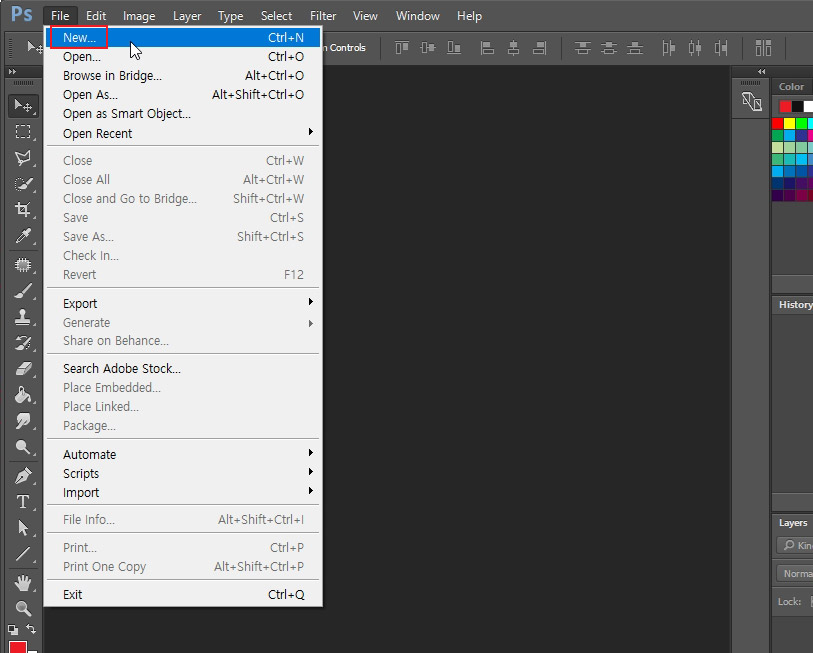Screen dimensions: 813x653
Task: Choose Browse in Bridge...
Action: click(x=183, y=76)
